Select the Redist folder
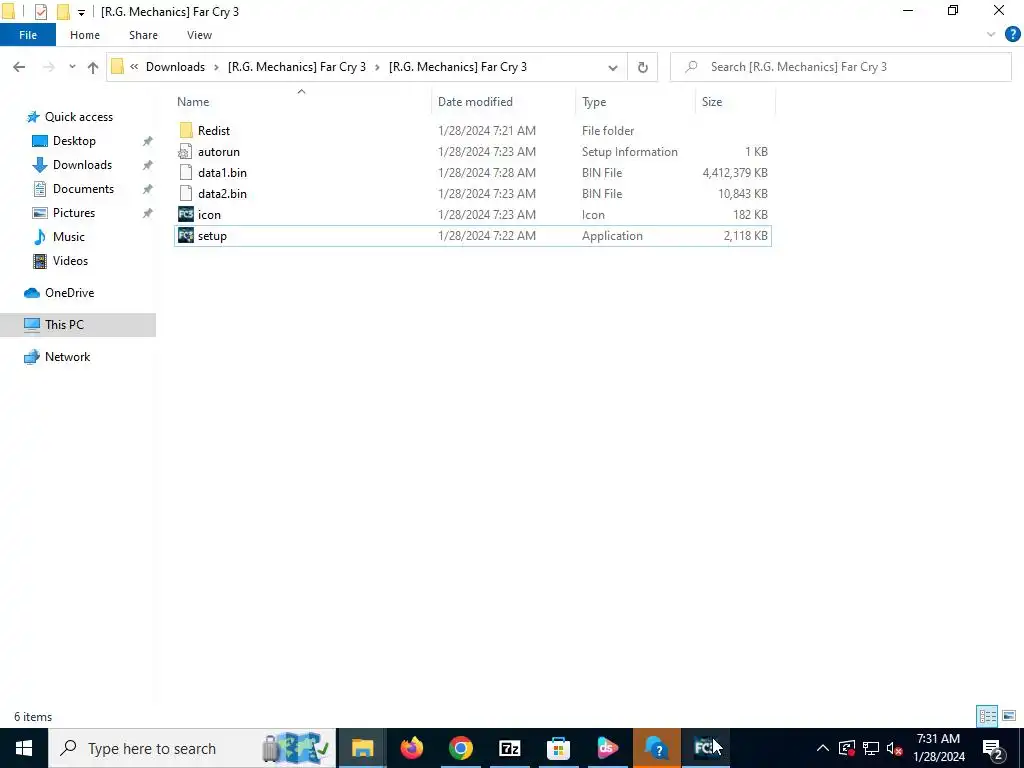Viewport: 1024px width, 768px height. coord(473,131)
